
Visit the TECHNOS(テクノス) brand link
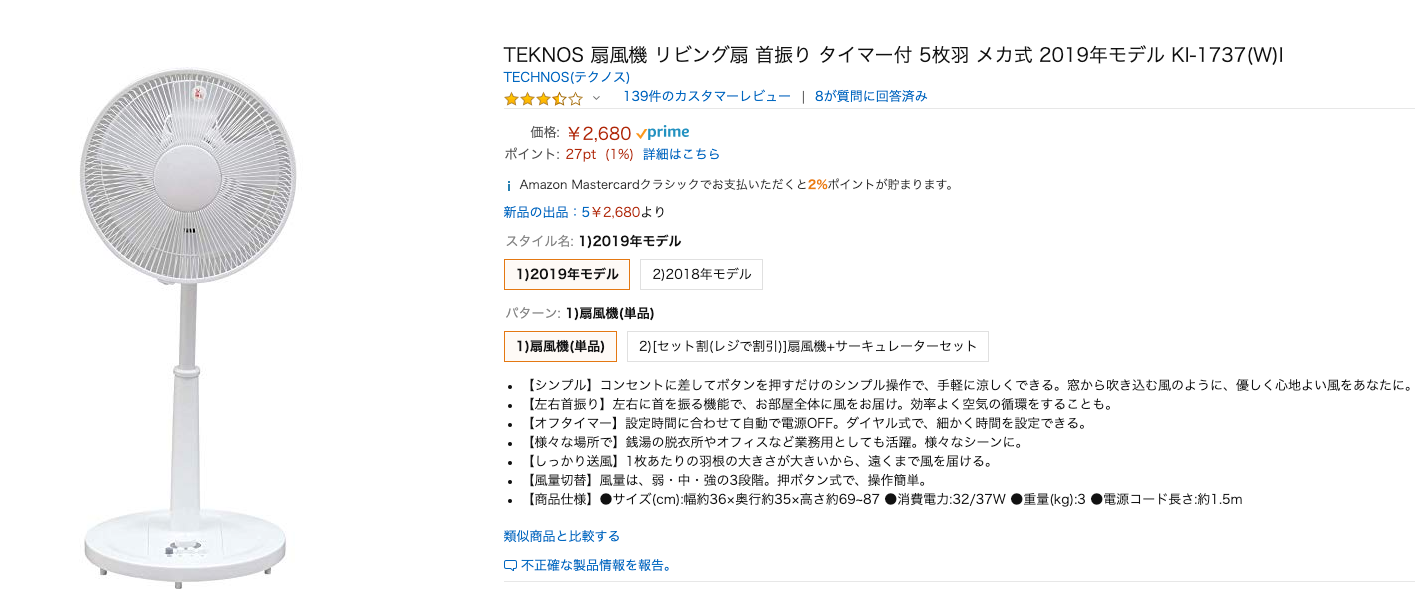click(566, 77)
